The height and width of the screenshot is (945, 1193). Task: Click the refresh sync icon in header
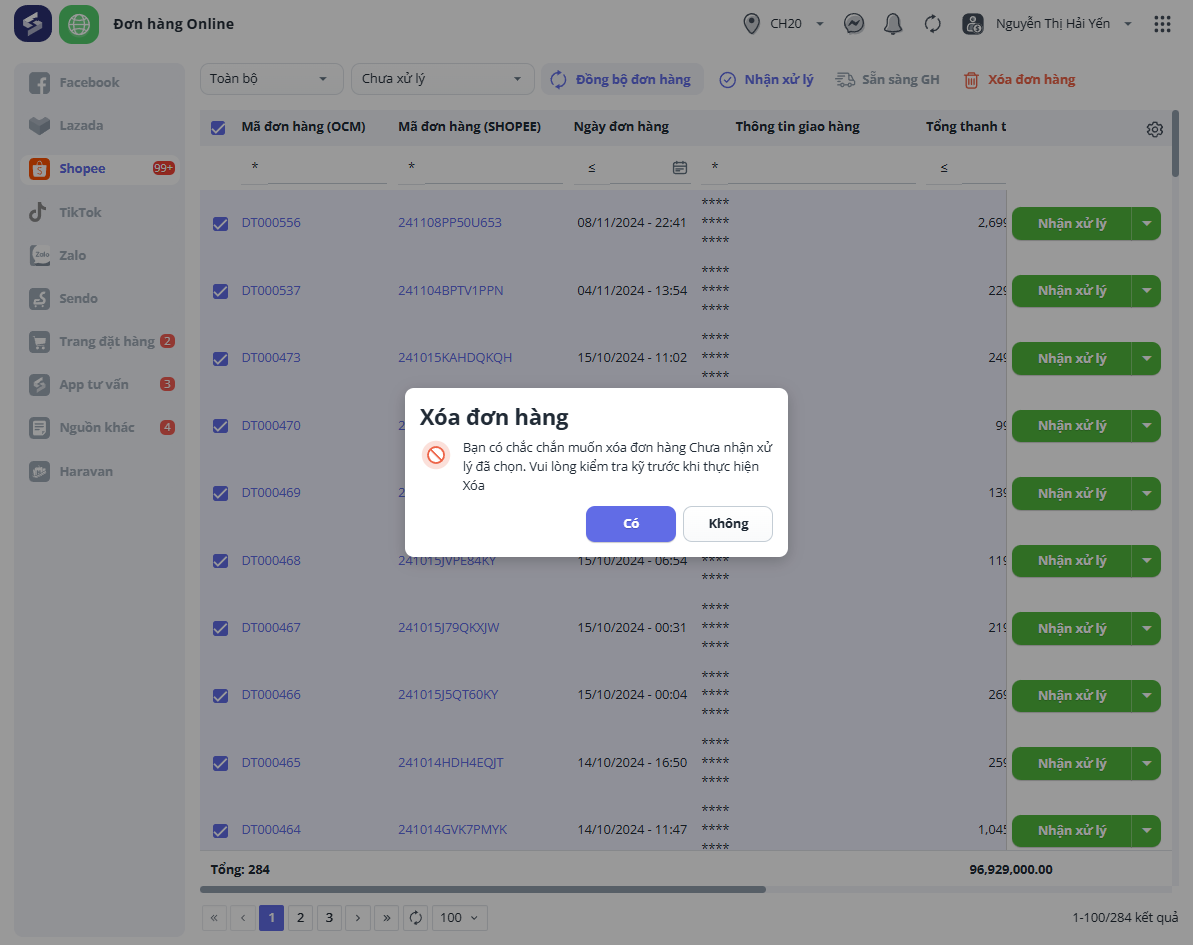[932, 24]
